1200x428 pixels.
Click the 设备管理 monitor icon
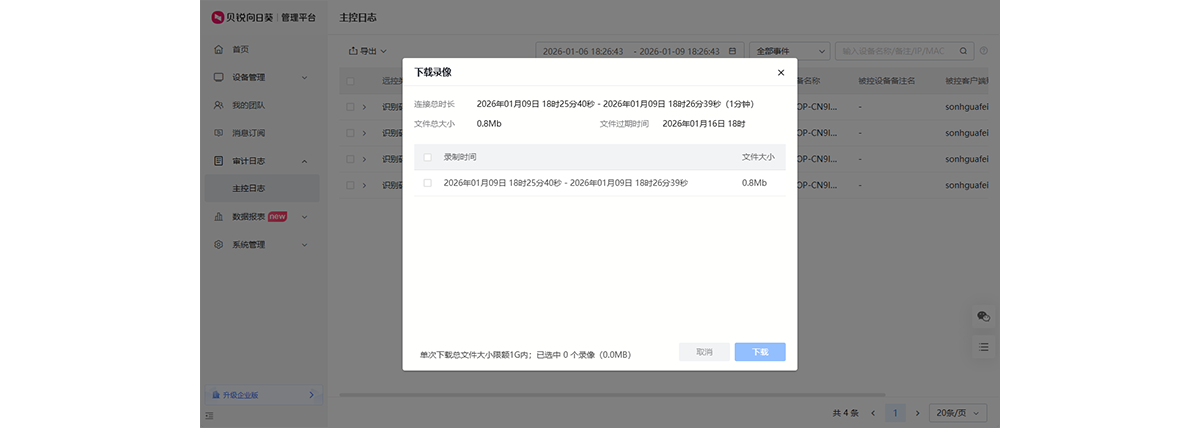219,77
